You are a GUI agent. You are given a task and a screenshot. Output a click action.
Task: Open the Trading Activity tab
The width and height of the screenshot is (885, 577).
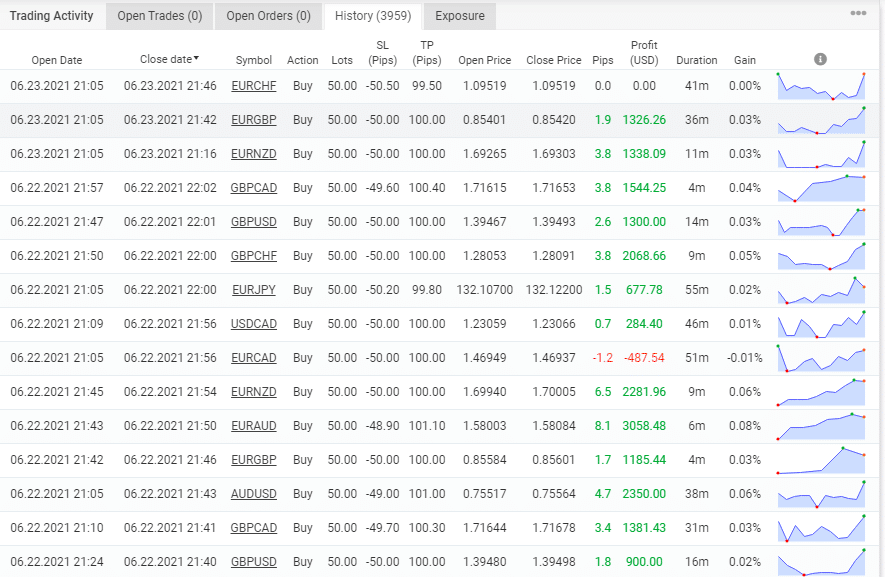point(52,16)
